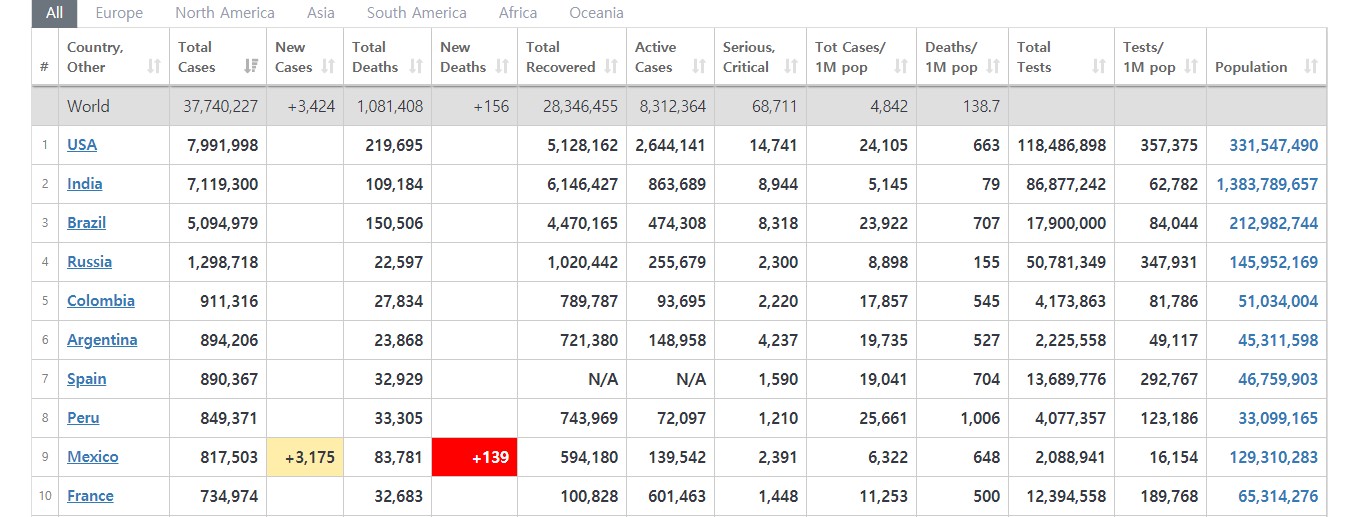Click Argentina total tests 2,225,558
This screenshot has width=1349, height=517.
coord(1071,340)
